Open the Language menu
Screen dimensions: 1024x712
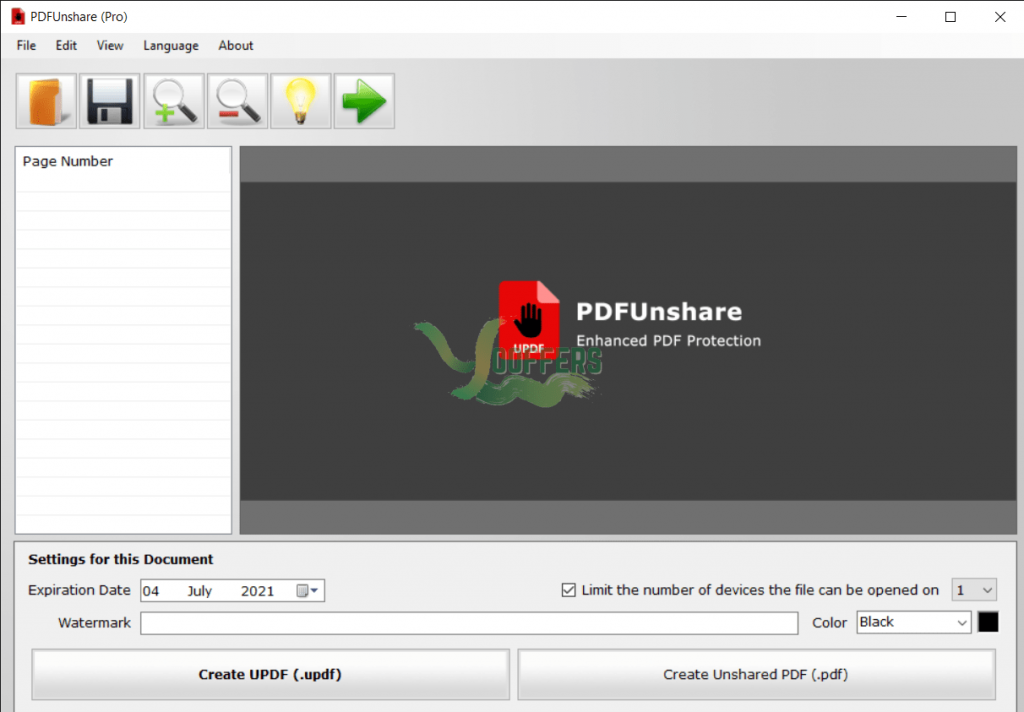170,46
